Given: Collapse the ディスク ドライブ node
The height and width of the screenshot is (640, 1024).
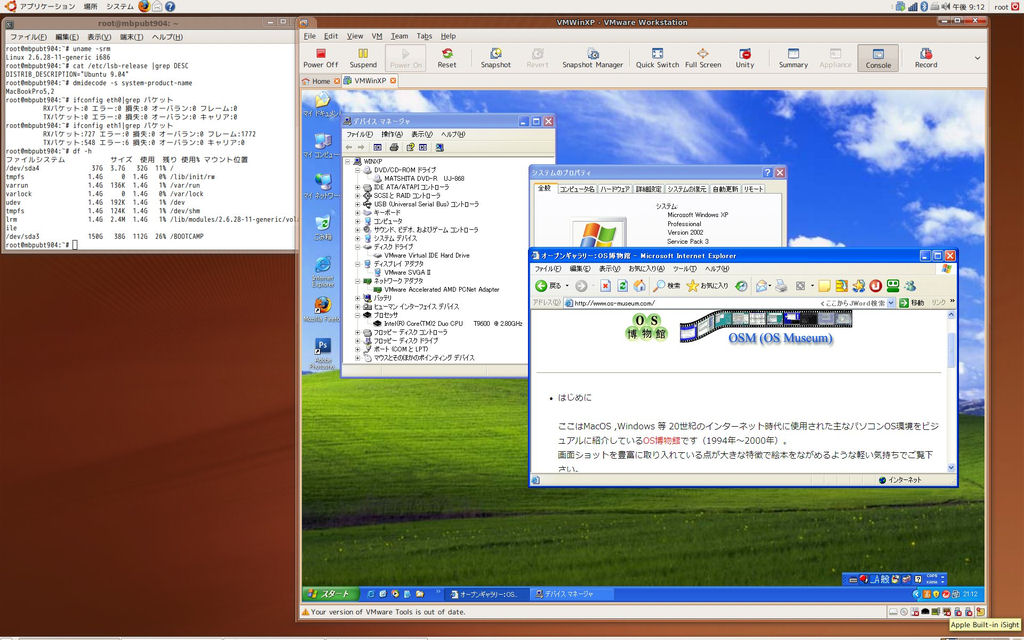Looking at the screenshot, I should (357, 247).
